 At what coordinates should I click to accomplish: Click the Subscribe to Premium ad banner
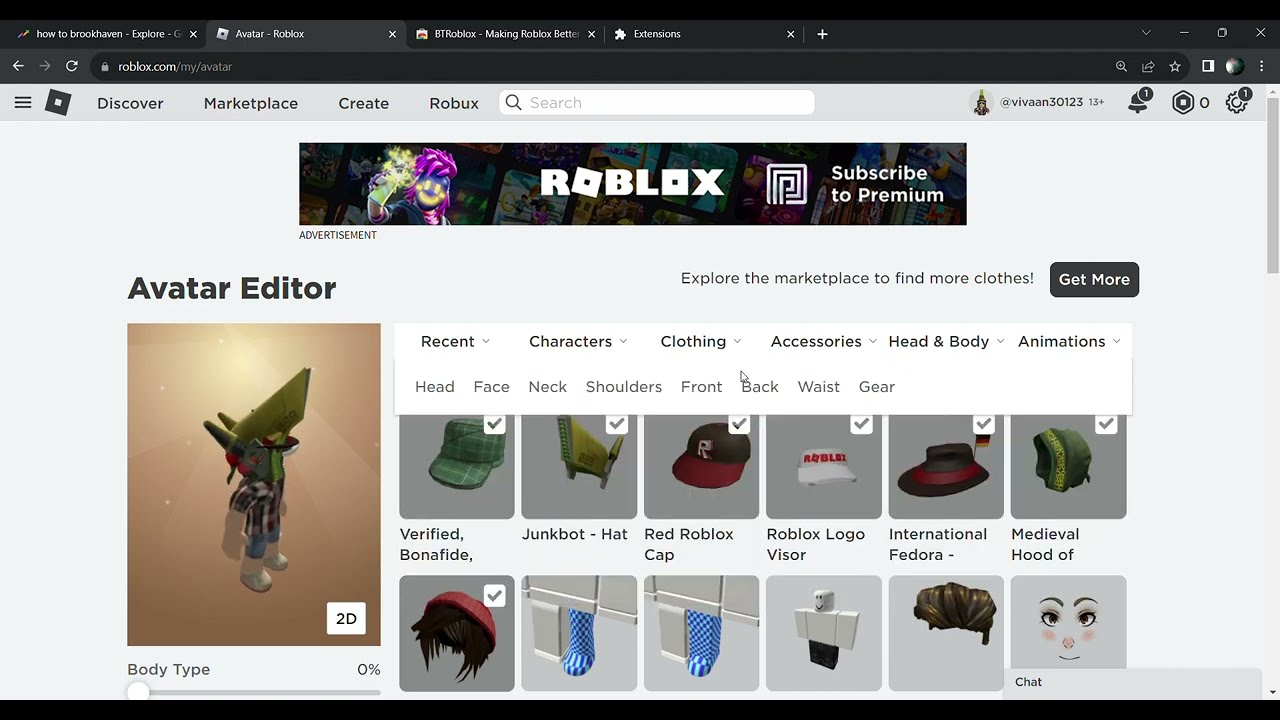pos(633,184)
